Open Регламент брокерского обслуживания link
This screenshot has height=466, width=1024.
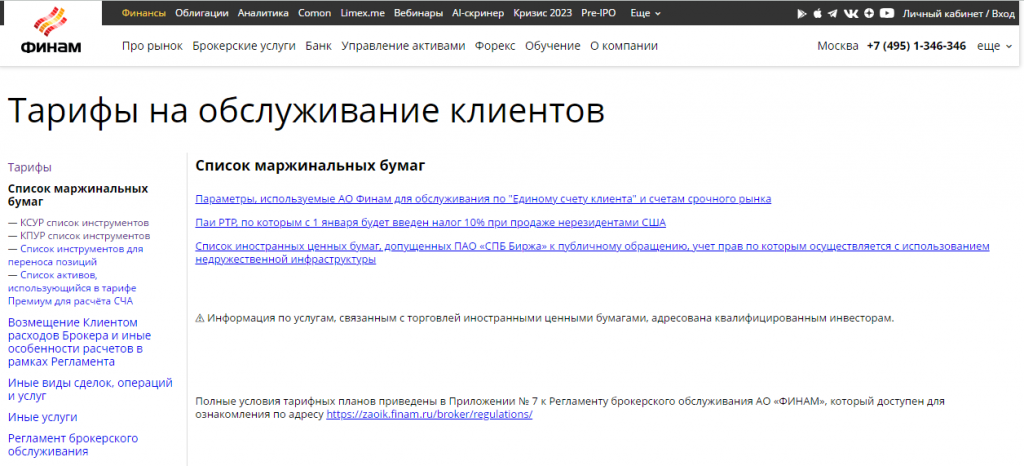point(73,444)
